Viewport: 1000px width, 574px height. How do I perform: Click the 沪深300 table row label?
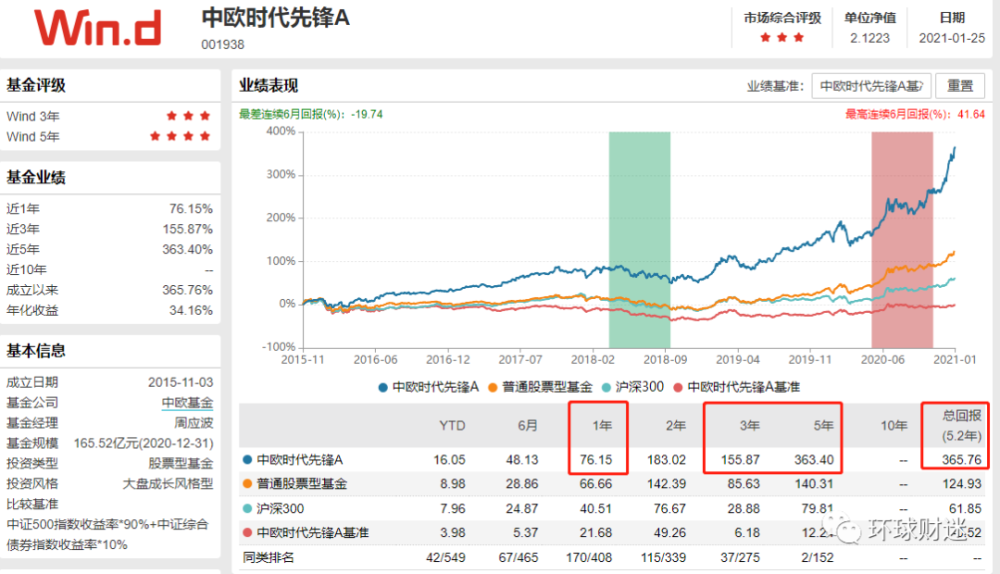coord(280,508)
